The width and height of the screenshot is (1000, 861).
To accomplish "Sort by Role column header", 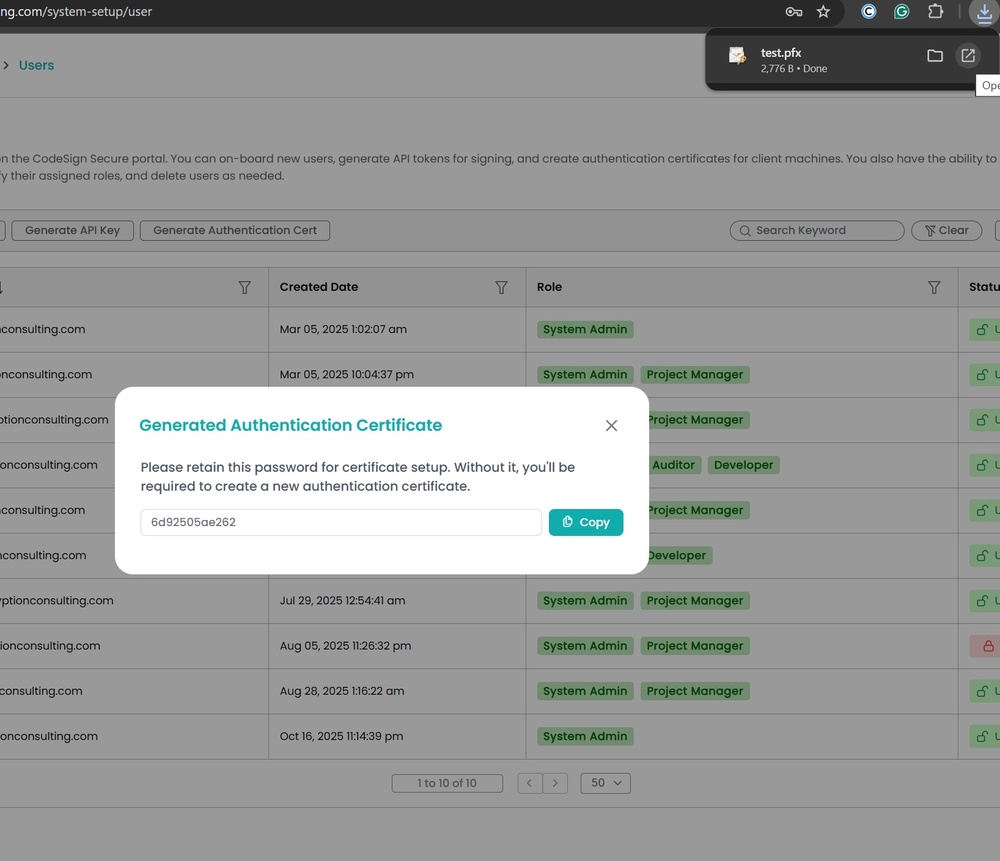I will click(549, 287).
